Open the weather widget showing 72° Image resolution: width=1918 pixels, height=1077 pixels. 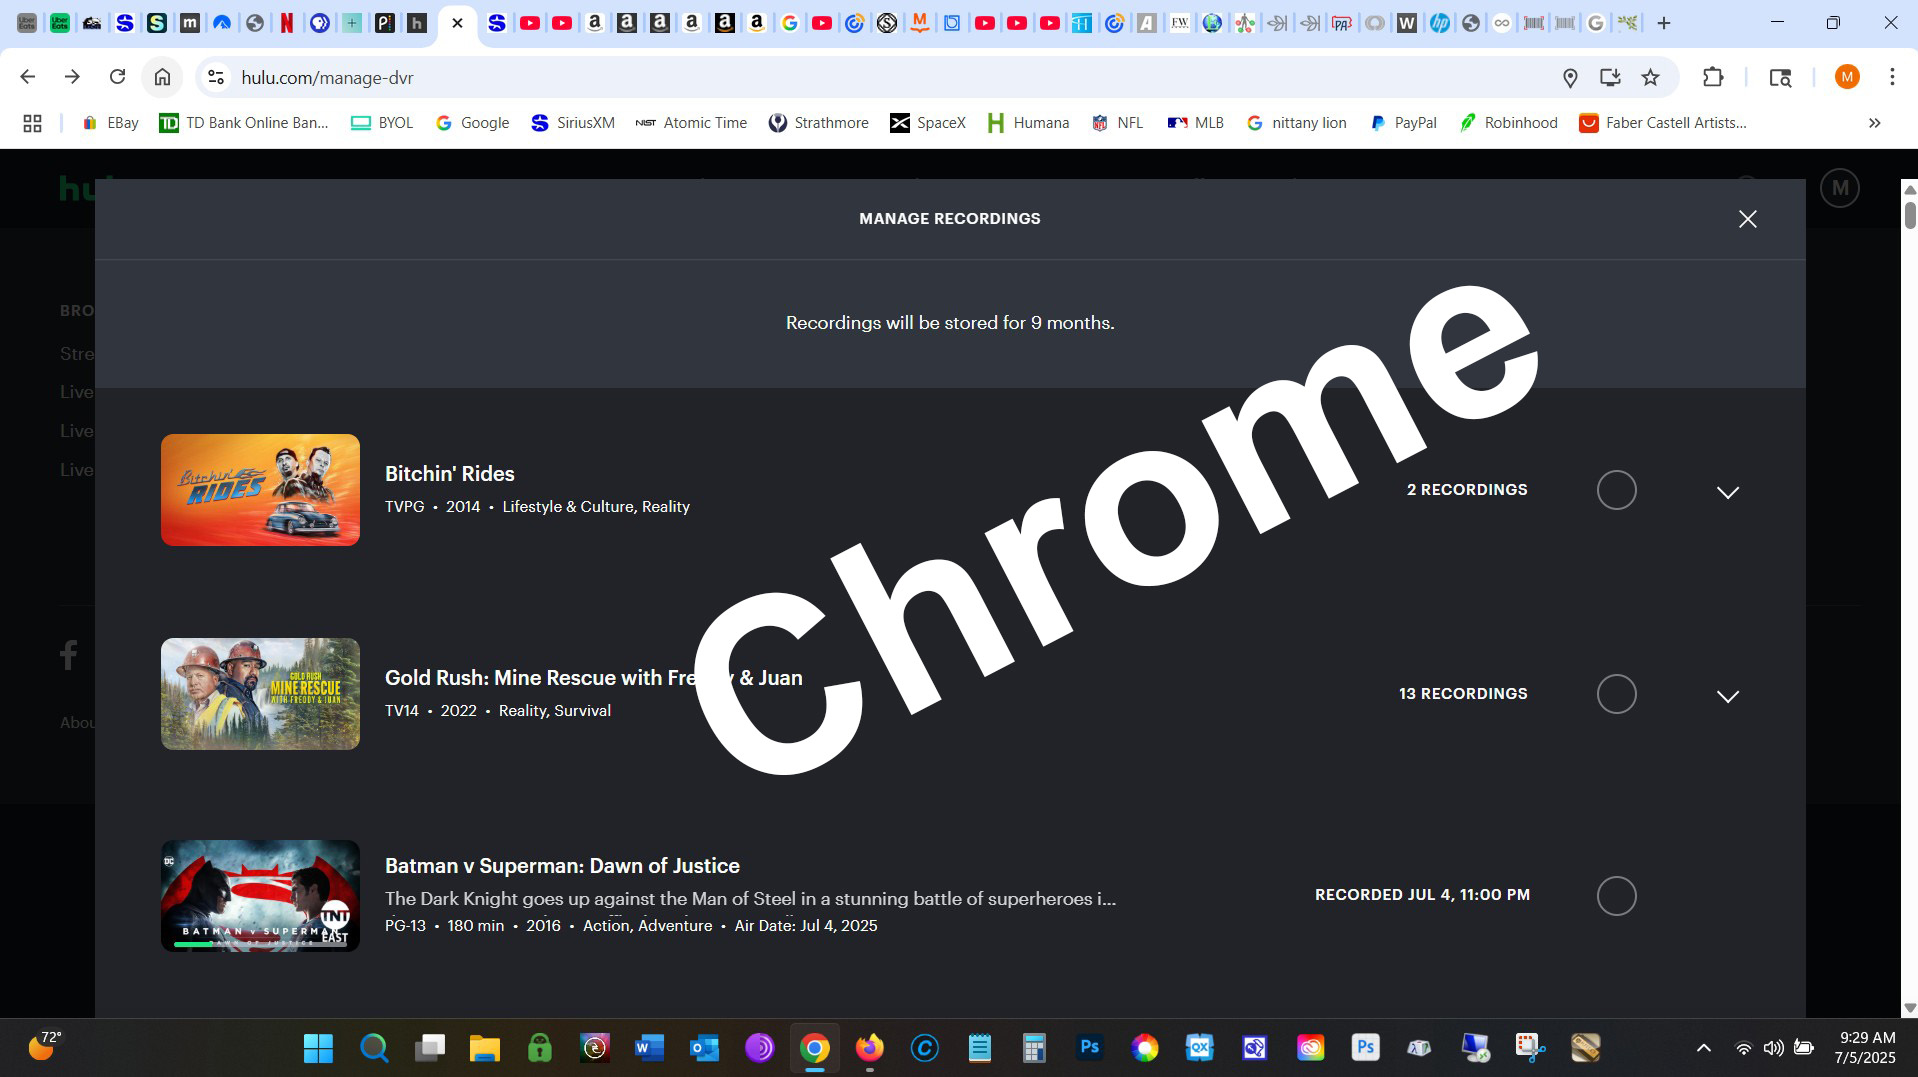pos(43,1047)
